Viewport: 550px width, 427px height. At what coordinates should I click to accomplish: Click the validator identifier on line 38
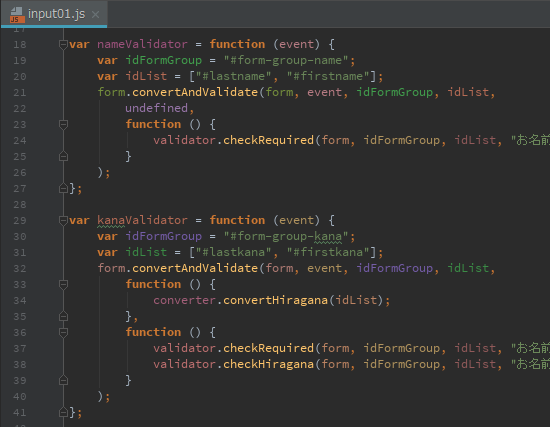pyautogui.click(x=185, y=364)
